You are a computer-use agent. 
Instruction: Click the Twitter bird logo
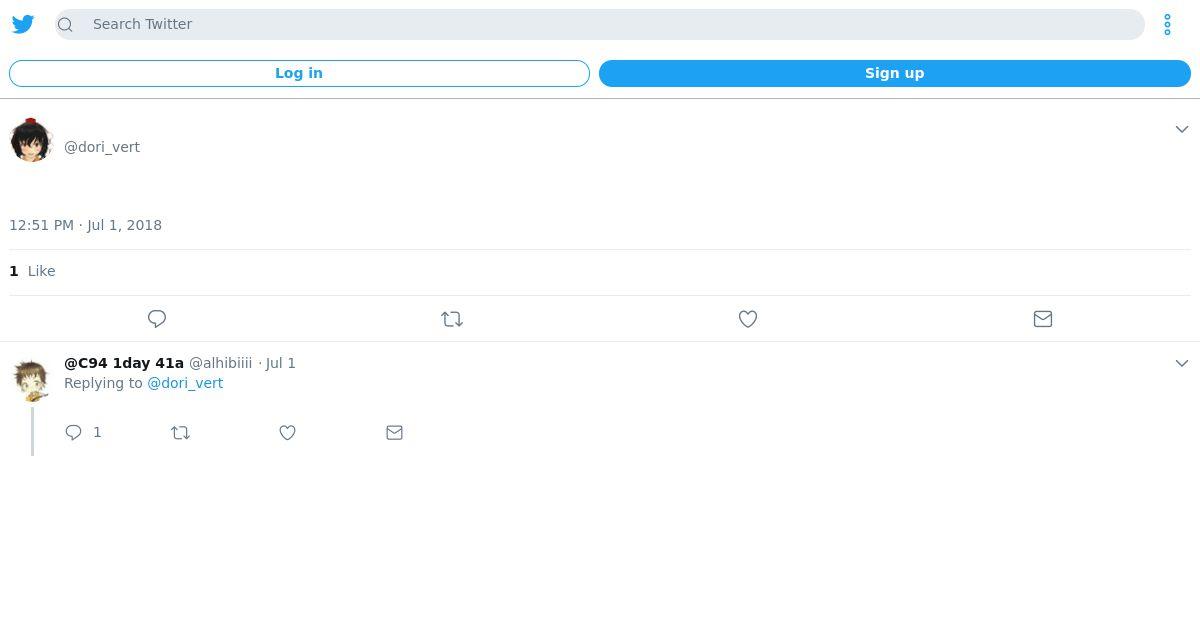coord(23,24)
